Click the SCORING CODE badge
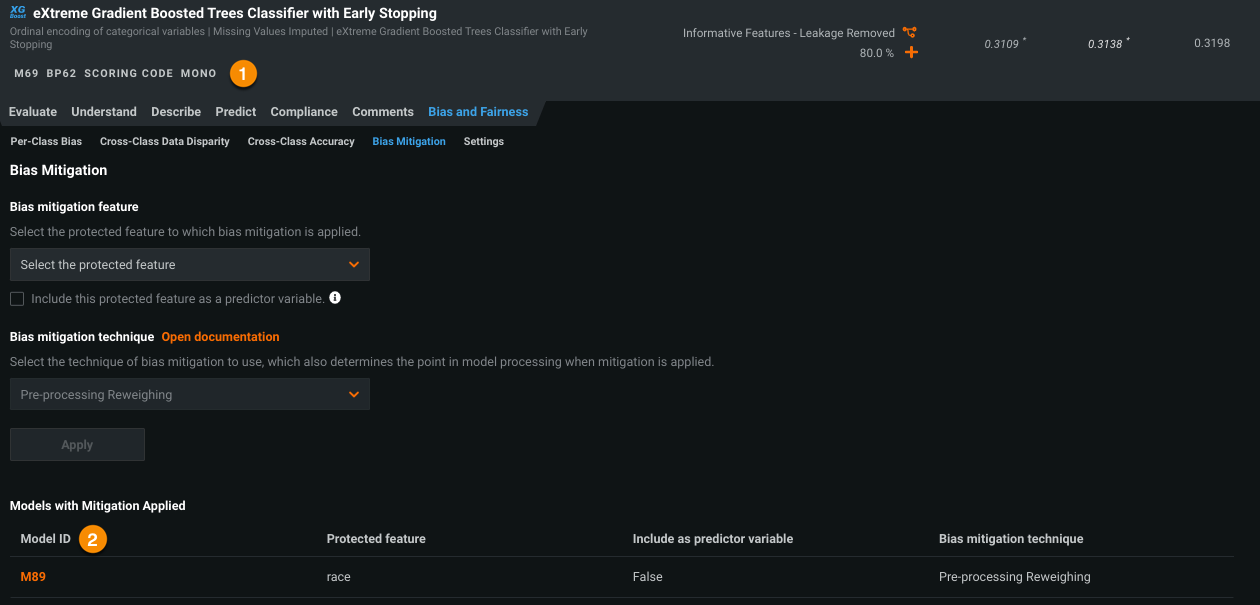Image resolution: width=1260 pixels, height=605 pixels. point(128,74)
